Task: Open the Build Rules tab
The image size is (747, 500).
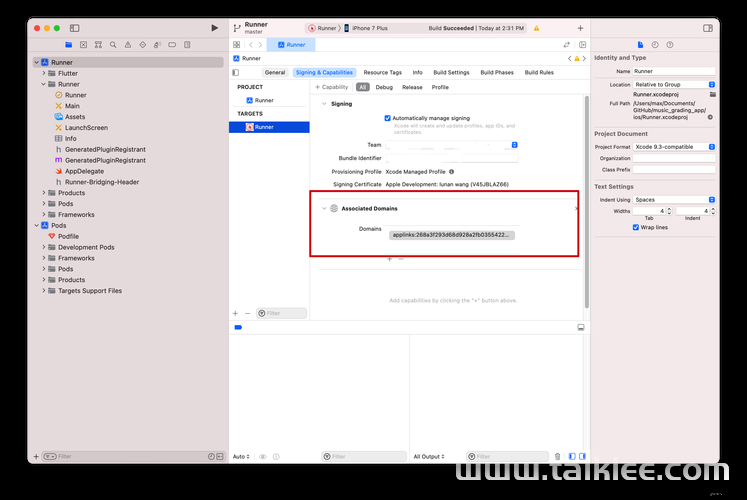Action: [539, 72]
